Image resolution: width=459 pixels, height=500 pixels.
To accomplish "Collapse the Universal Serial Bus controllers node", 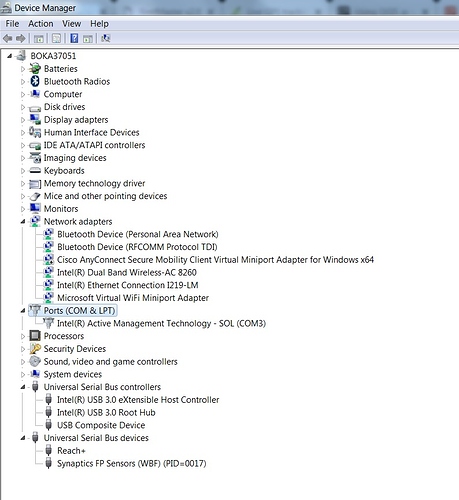I will pos(23,387).
